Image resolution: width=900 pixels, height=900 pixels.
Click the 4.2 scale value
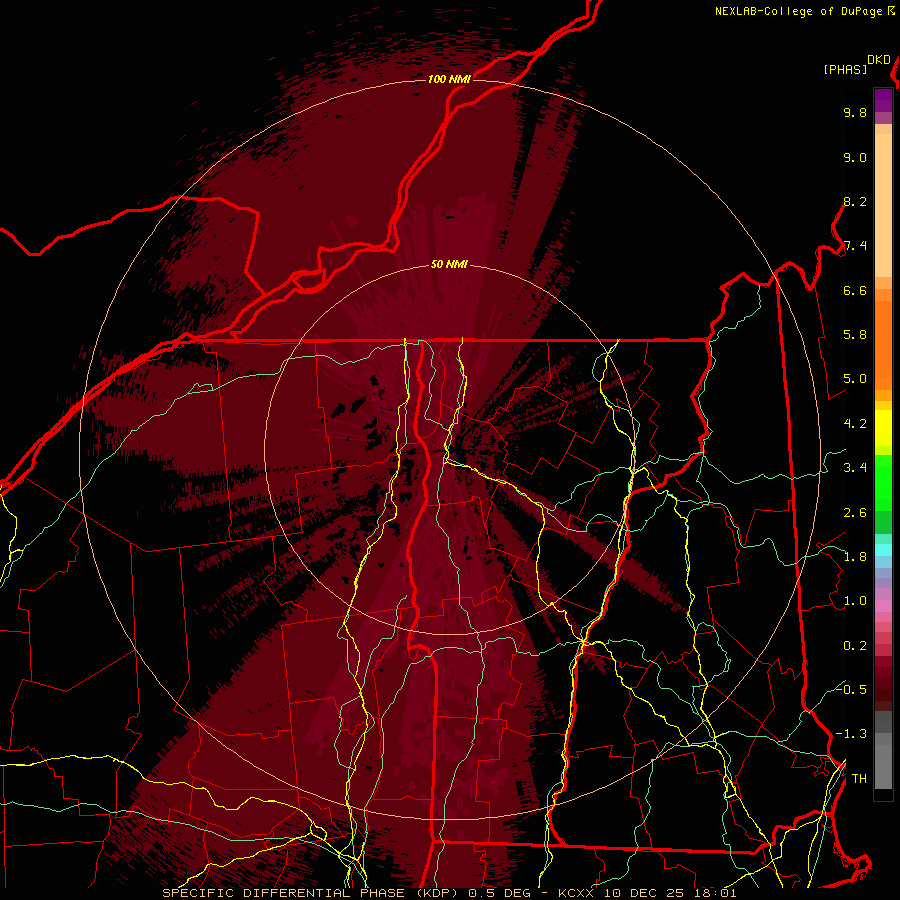[x=855, y=424]
